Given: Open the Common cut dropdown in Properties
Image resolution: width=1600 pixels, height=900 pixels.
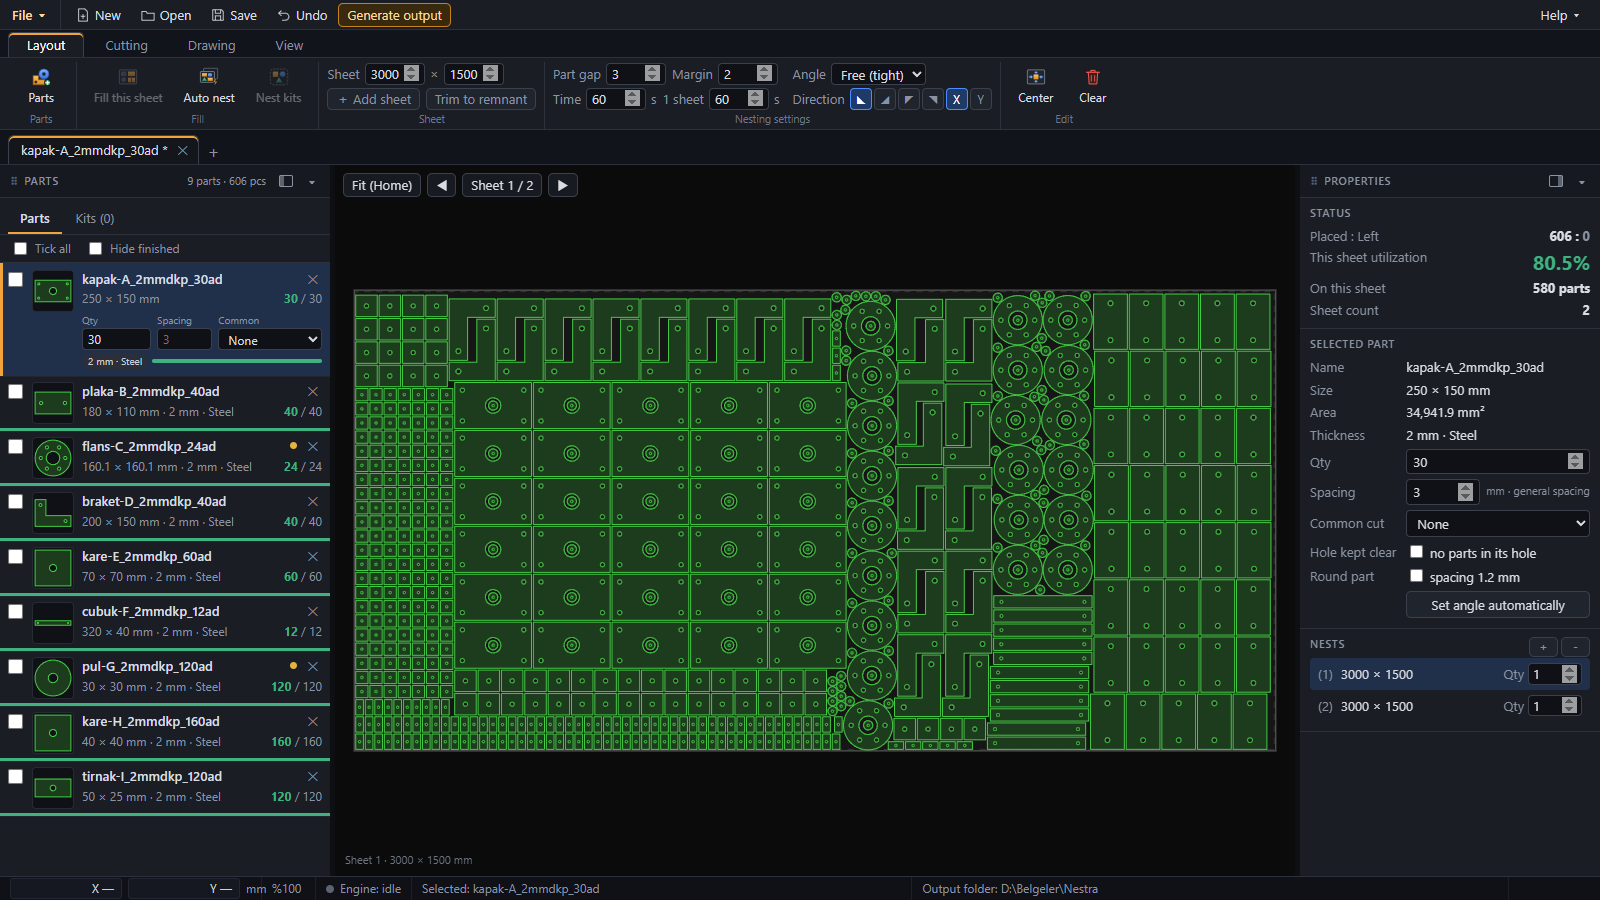Looking at the screenshot, I should coord(1497,524).
